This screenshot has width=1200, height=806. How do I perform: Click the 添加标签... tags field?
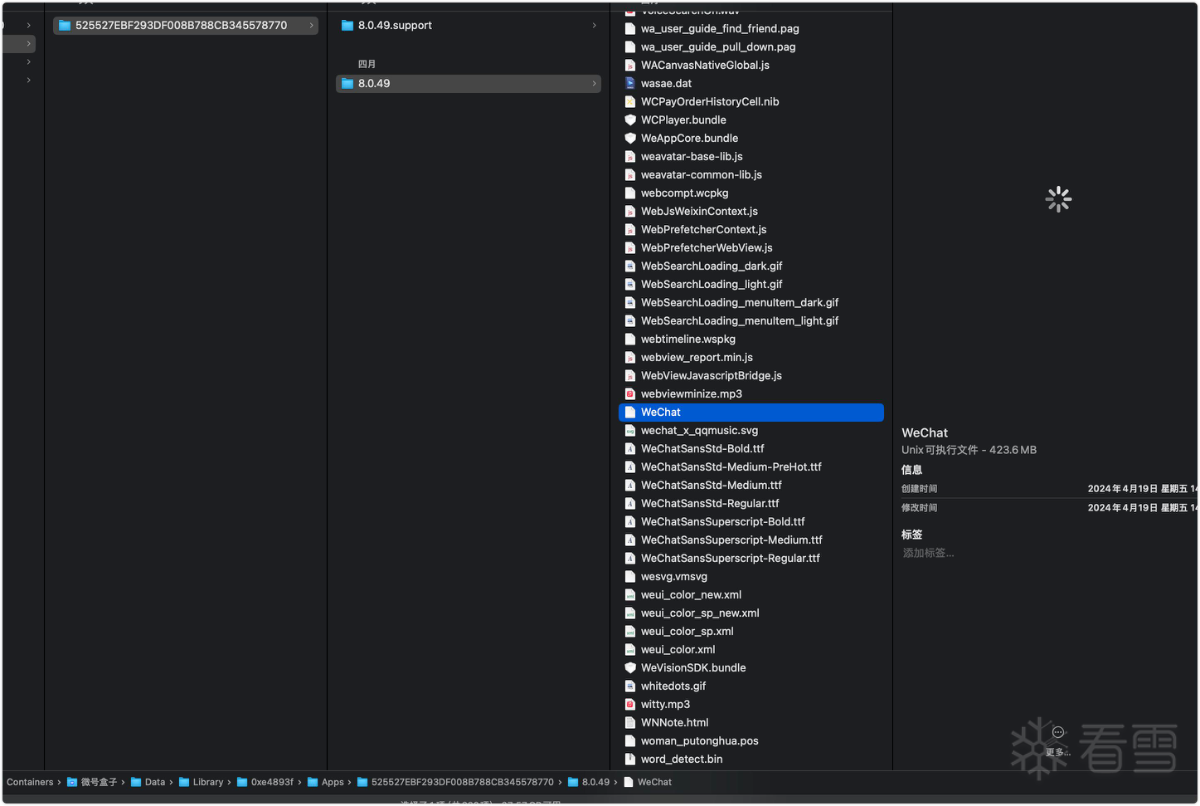928,553
